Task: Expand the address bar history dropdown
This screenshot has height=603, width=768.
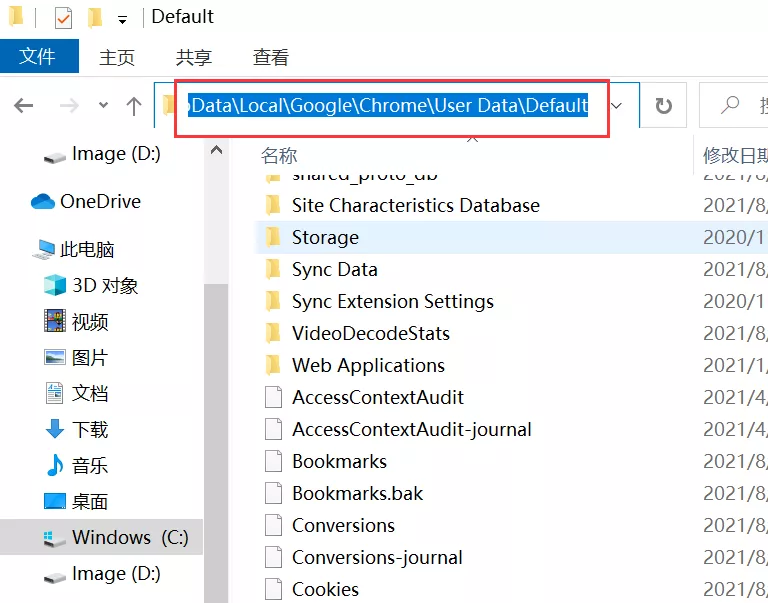Action: (x=618, y=106)
